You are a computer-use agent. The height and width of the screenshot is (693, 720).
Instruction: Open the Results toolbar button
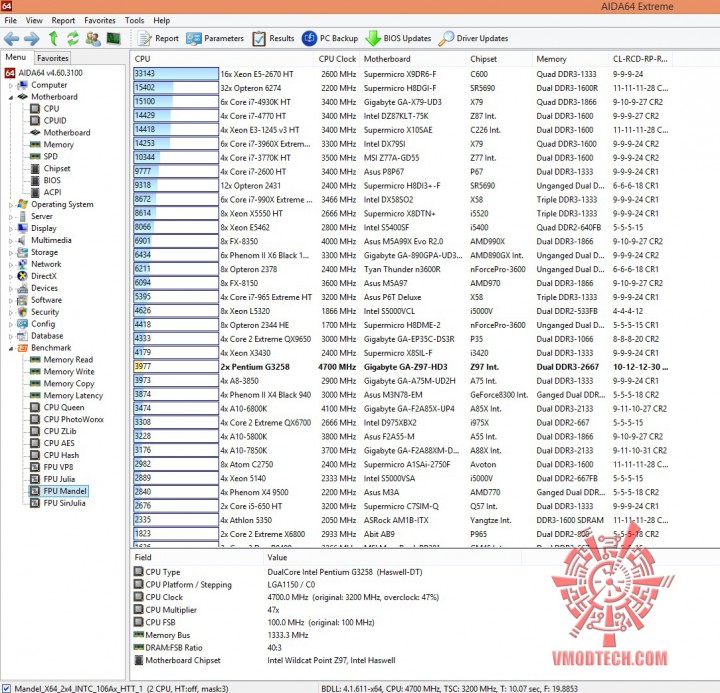[274, 39]
